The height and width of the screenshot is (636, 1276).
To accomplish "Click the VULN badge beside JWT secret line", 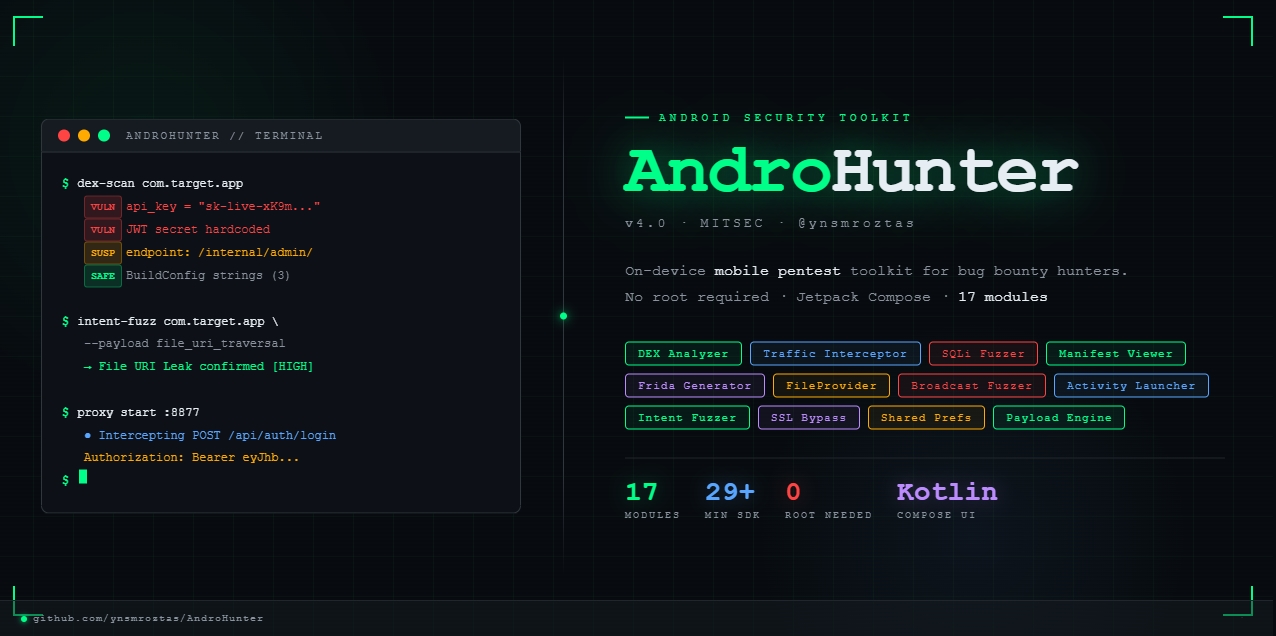I will pyautogui.click(x=101, y=229).
